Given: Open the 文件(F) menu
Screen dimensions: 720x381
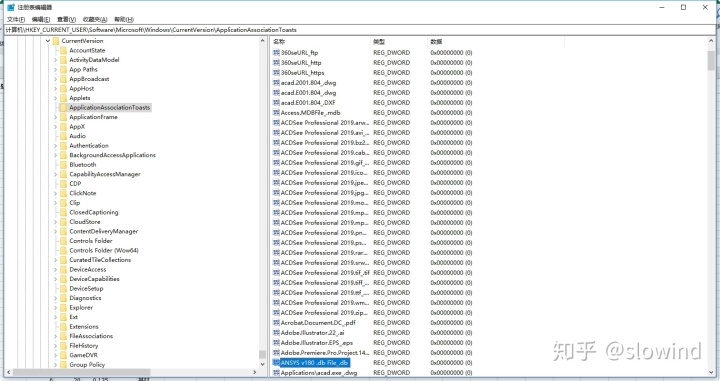Looking at the screenshot, I should pyautogui.click(x=16, y=19).
